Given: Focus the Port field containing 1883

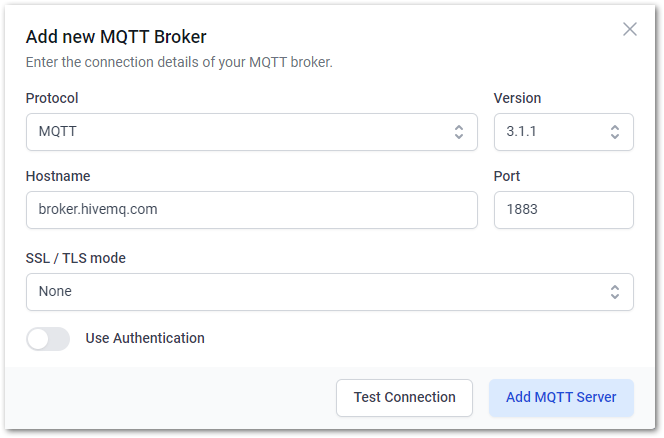Looking at the screenshot, I should (x=564, y=210).
